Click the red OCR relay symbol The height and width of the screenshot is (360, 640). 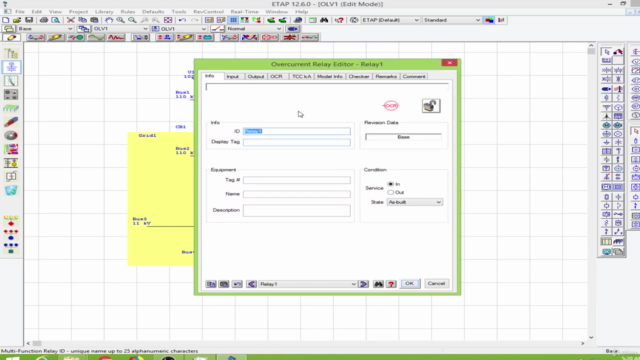pos(391,106)
